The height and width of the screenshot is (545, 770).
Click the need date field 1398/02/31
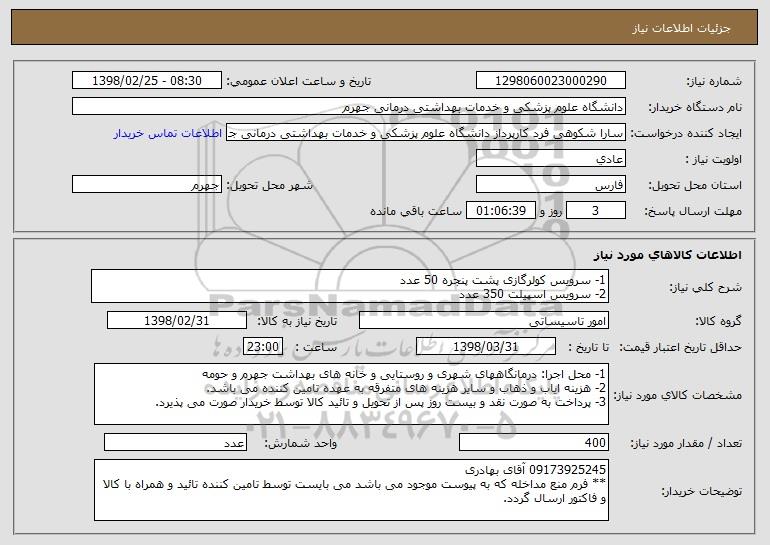[177, 321]
